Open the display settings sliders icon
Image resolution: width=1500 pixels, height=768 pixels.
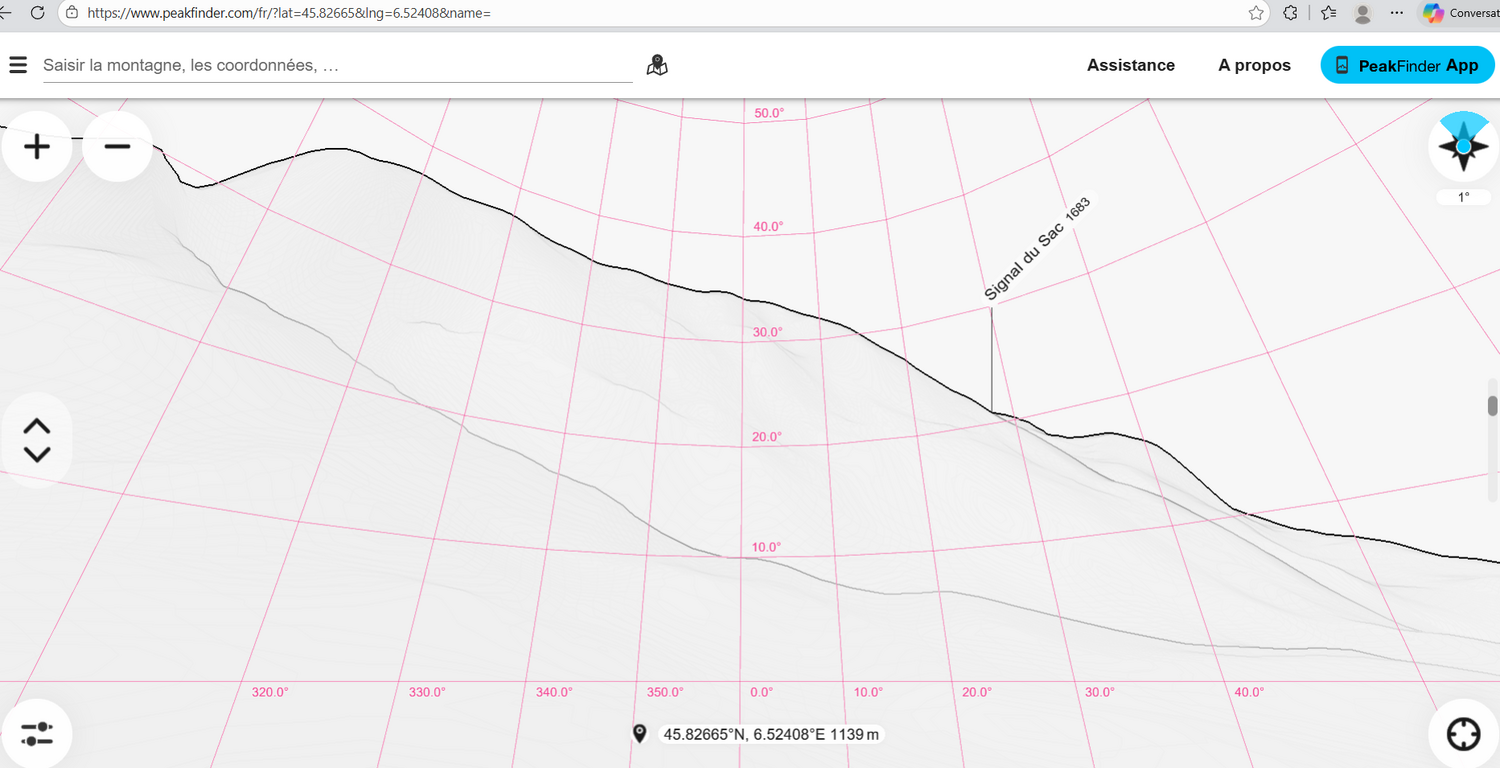37,733
